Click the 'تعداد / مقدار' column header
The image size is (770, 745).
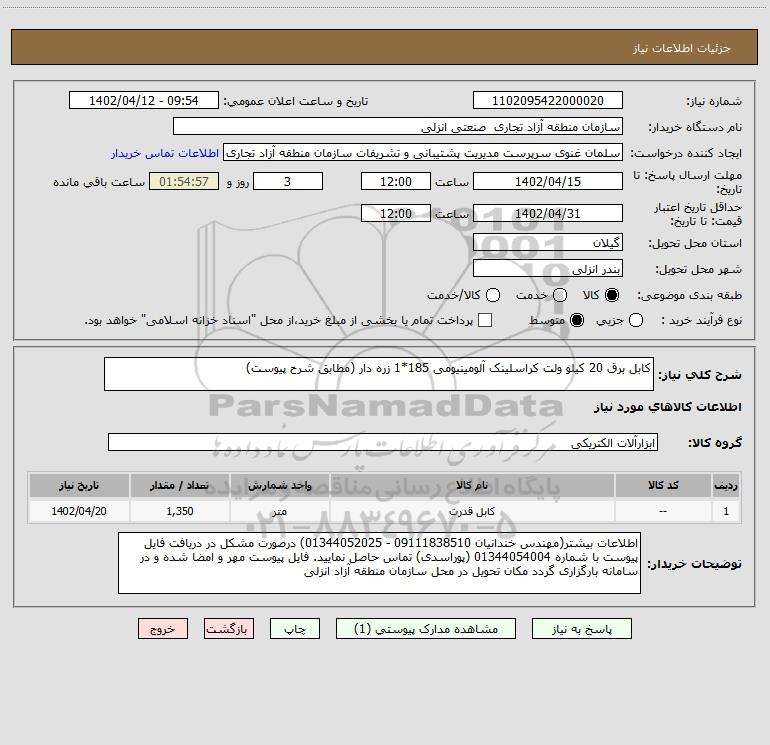click(x=179, y=485)
